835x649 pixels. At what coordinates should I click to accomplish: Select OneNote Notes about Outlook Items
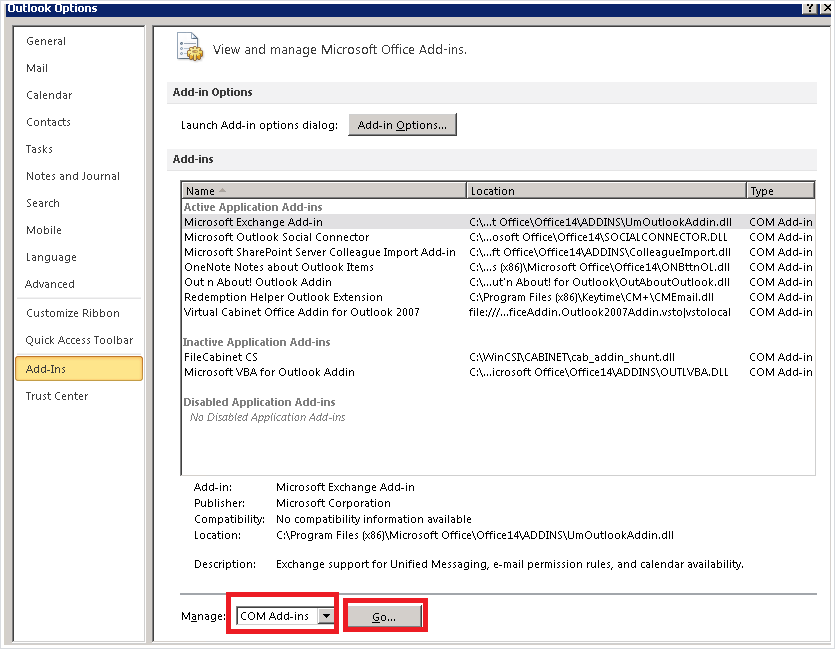pyautogui.click(x=498, y=267)
